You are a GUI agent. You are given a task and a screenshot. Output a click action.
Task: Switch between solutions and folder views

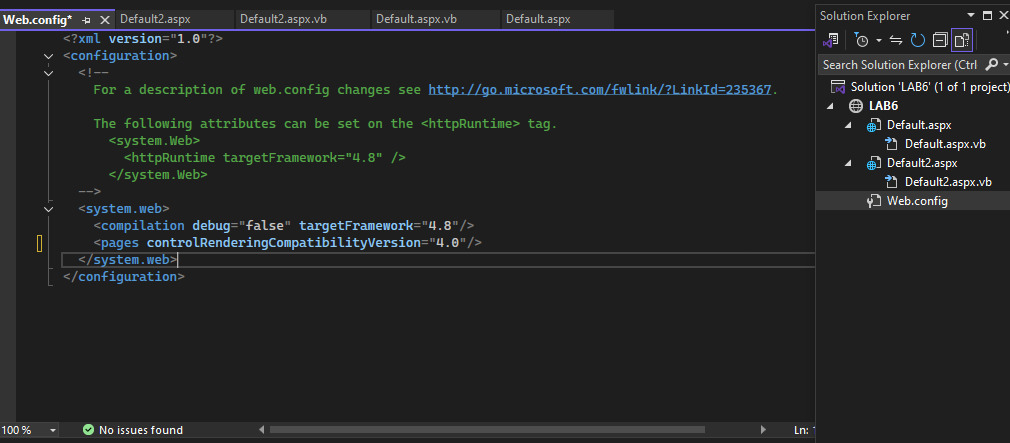pyautogui.click(x=830, y=41)
